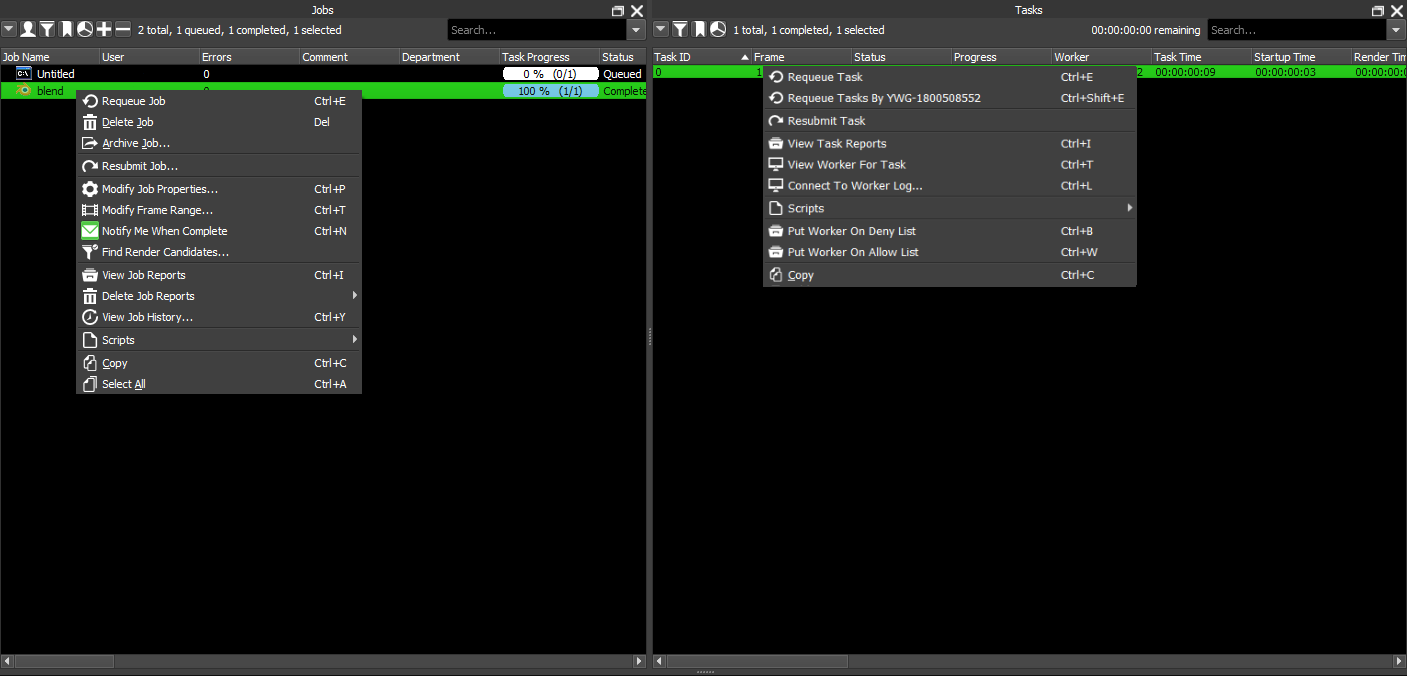This screenshot has width=1407, height=676.
Task: Click the 00:00:00:09 task time cell
Action: pos(1186,72)
